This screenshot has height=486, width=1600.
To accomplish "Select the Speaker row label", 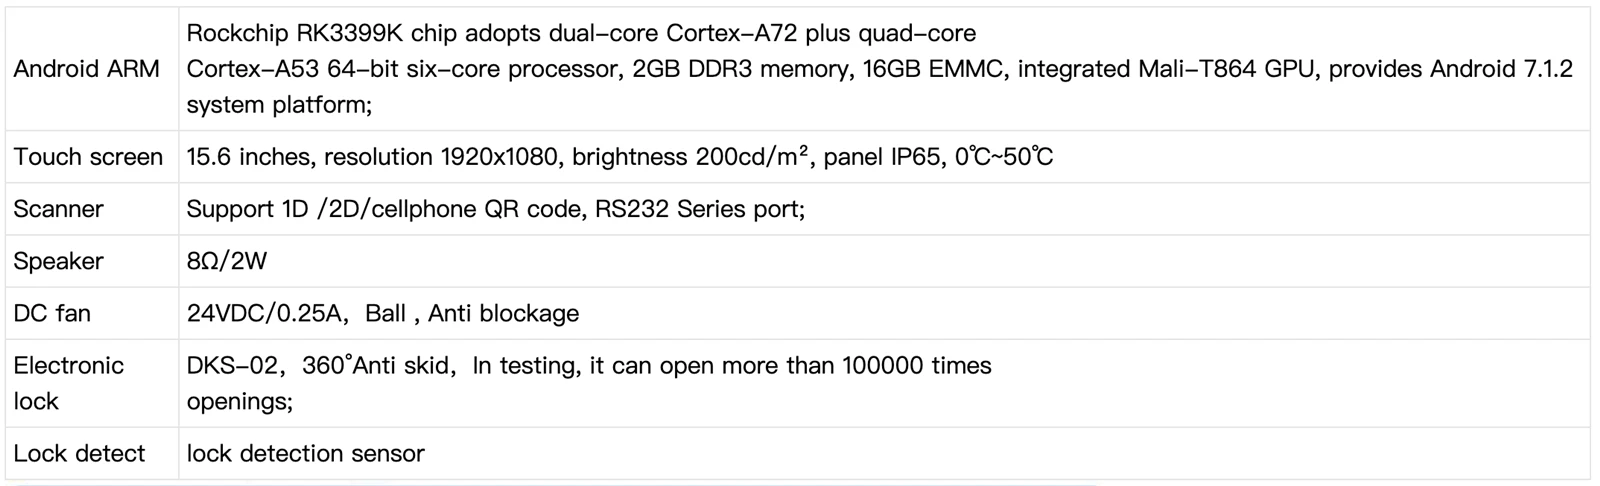I will tap(58, 261).
